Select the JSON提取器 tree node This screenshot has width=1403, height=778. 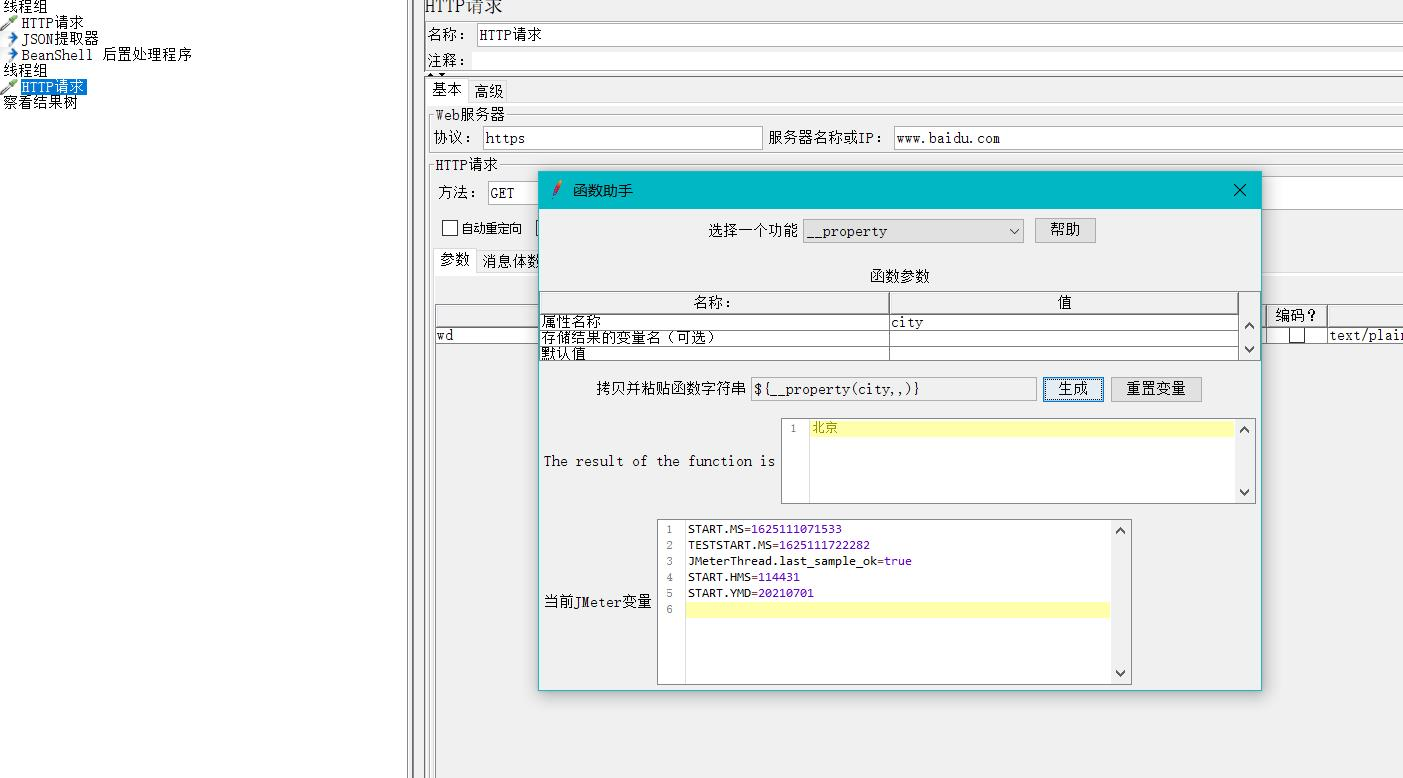tap(60, 39)
